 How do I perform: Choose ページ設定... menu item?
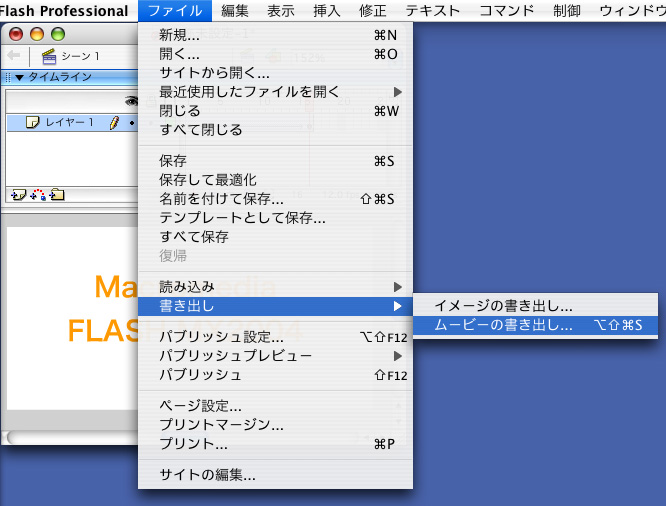click(x=275, y=406)
